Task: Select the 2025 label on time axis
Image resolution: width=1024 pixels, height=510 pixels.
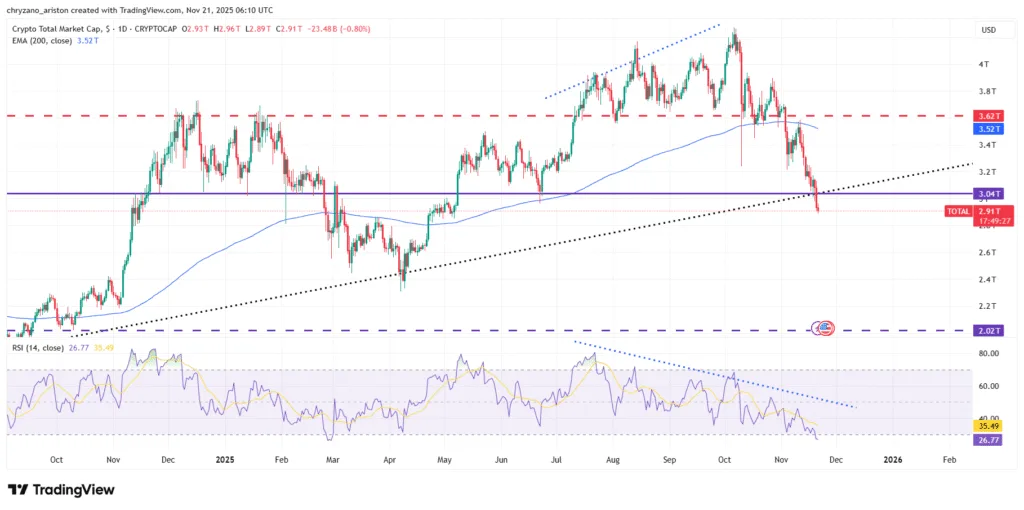Action: click(224, 459)
